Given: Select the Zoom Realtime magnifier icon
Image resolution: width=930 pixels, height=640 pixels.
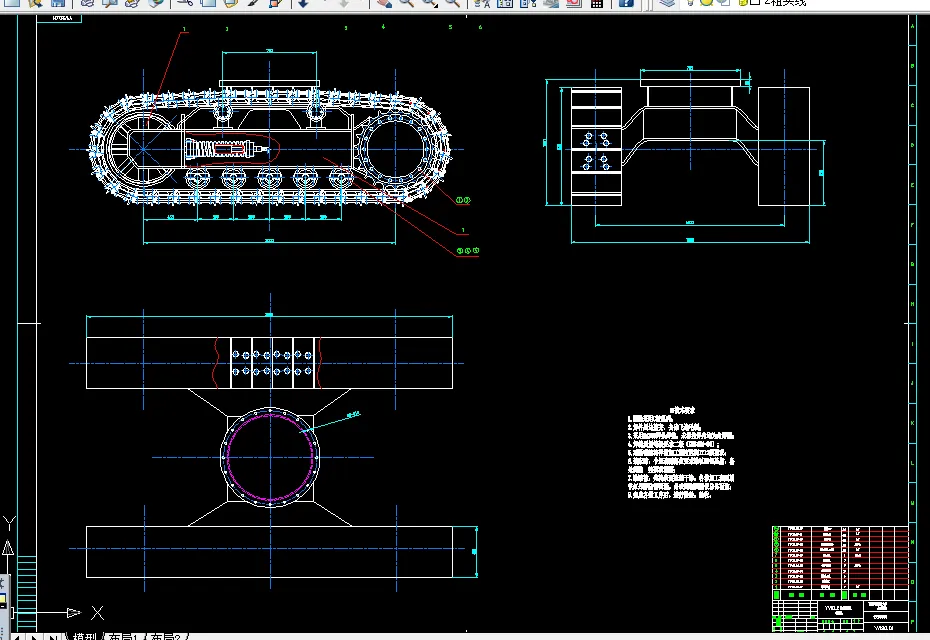Looking at the screenshot, I should pos(406,2).
